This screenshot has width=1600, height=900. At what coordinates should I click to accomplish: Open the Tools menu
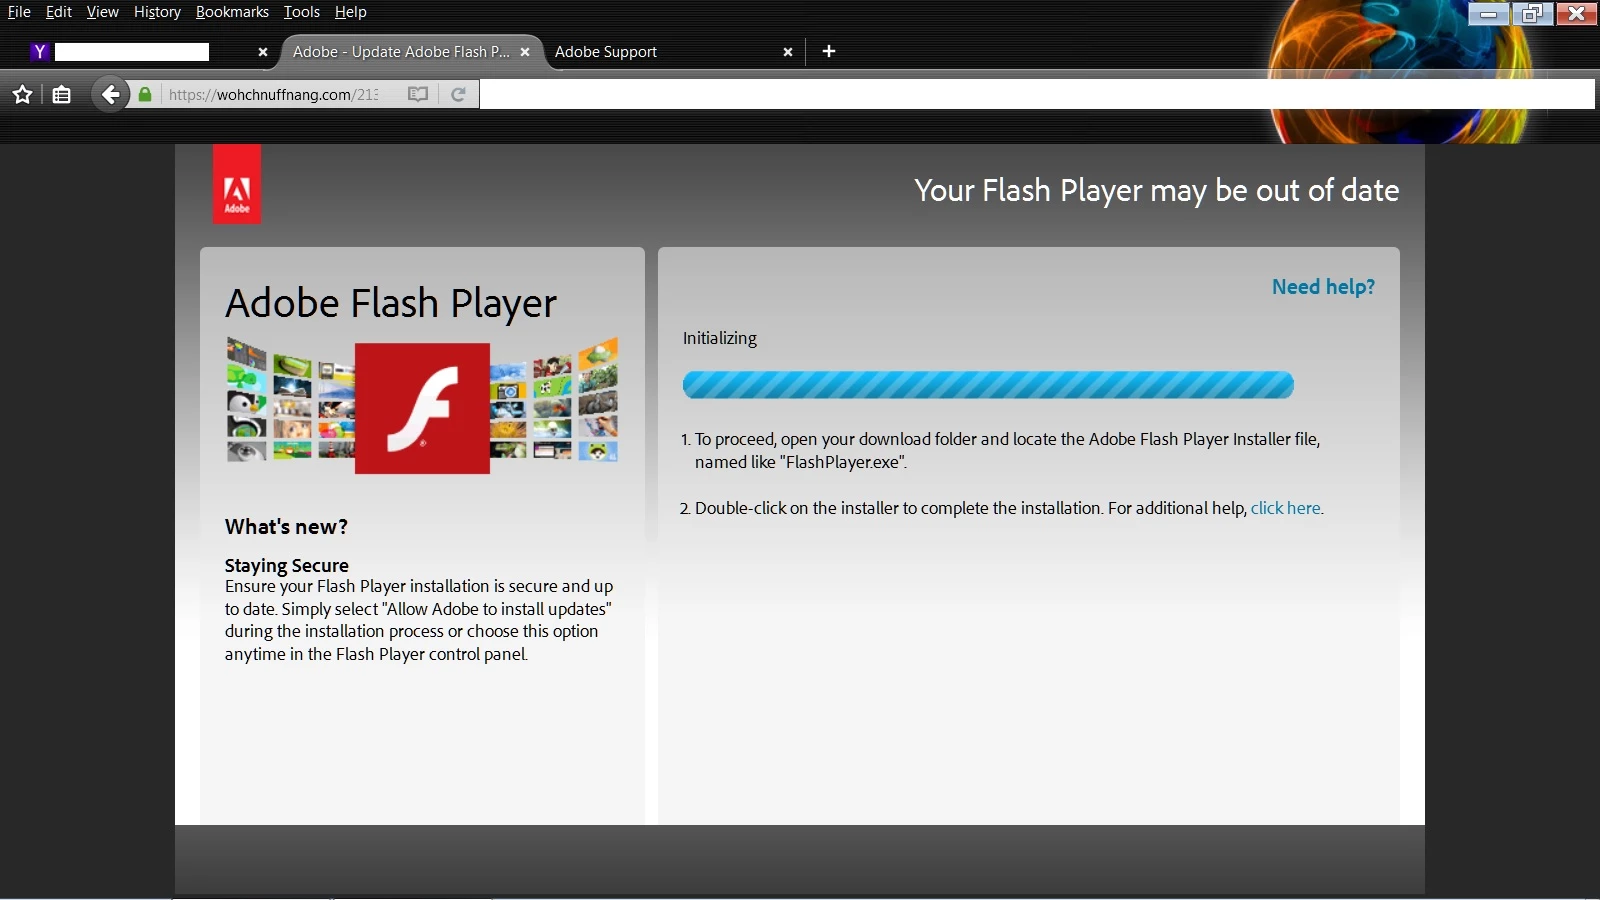(301, 12)
